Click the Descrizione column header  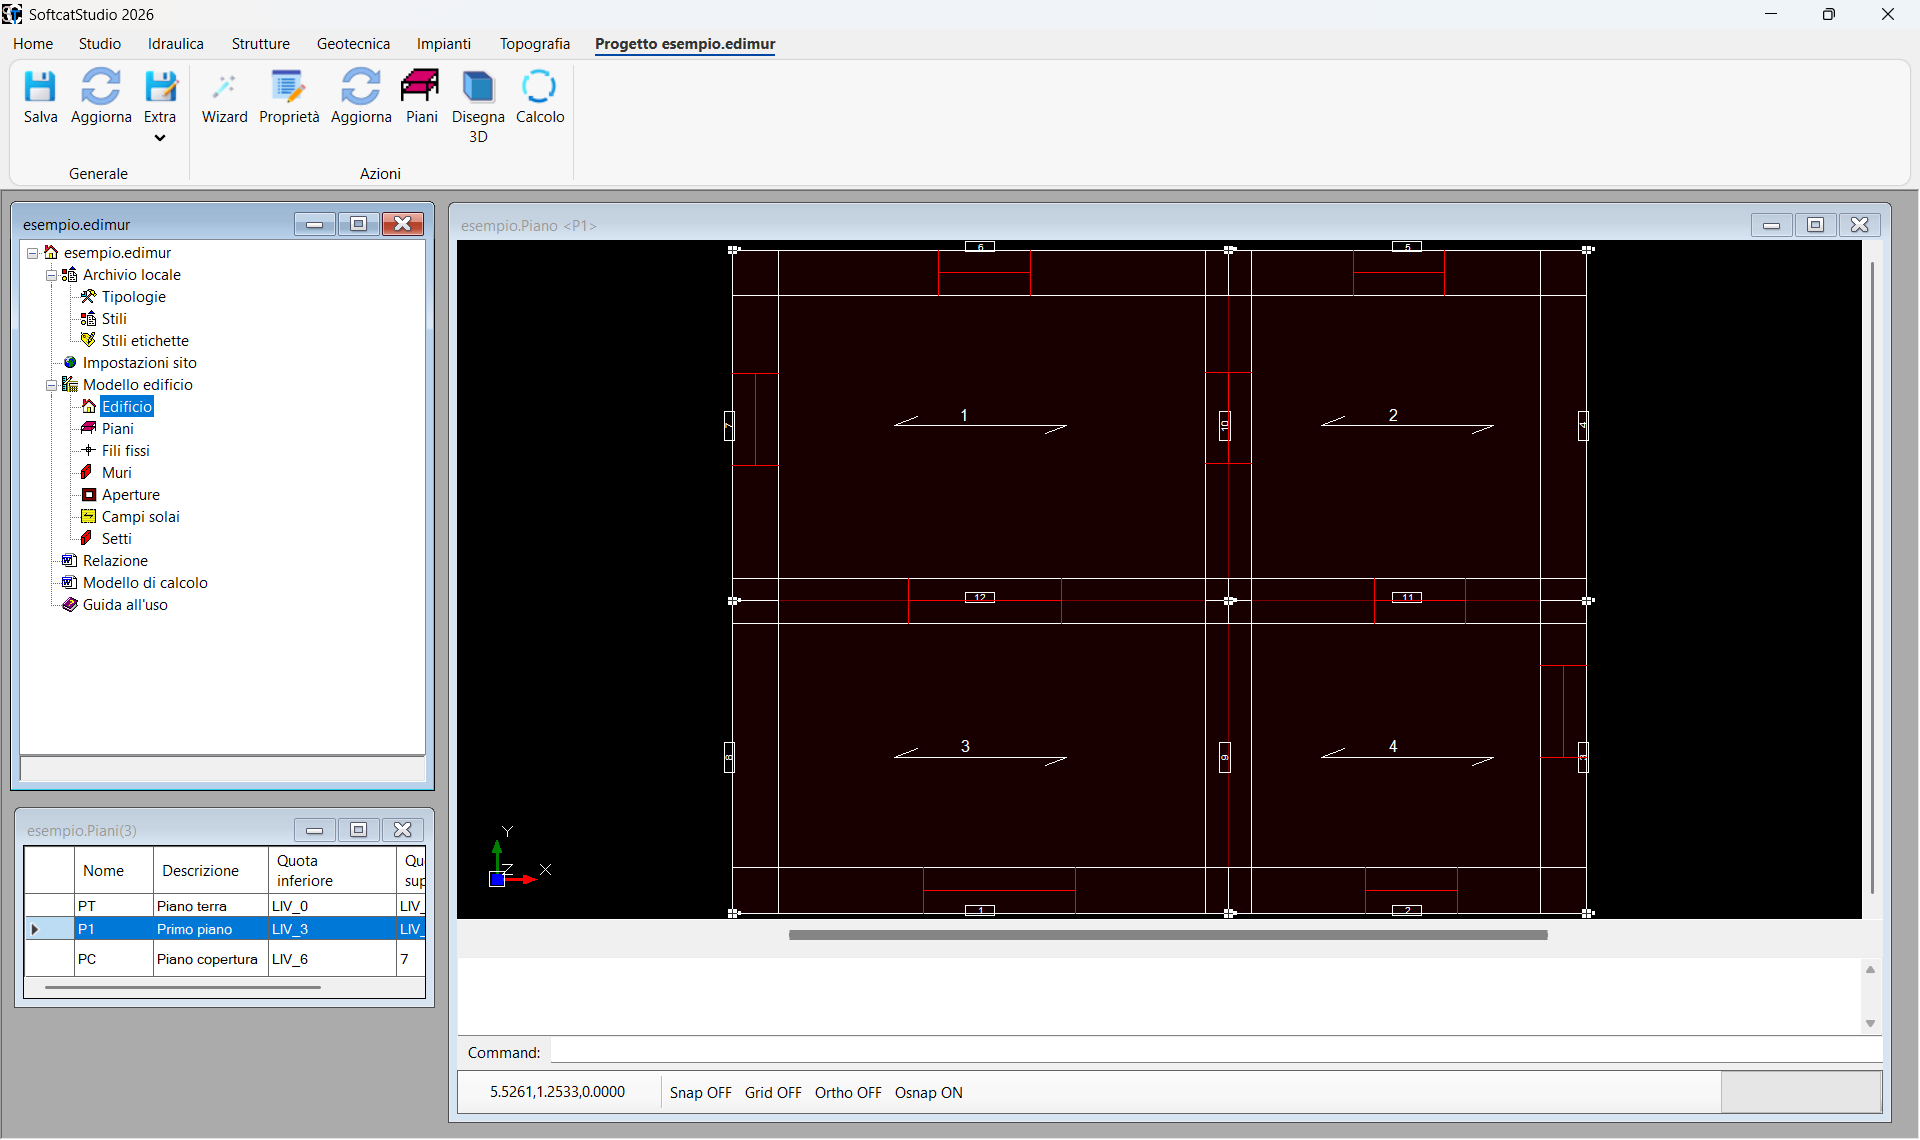tap(209, 871)
